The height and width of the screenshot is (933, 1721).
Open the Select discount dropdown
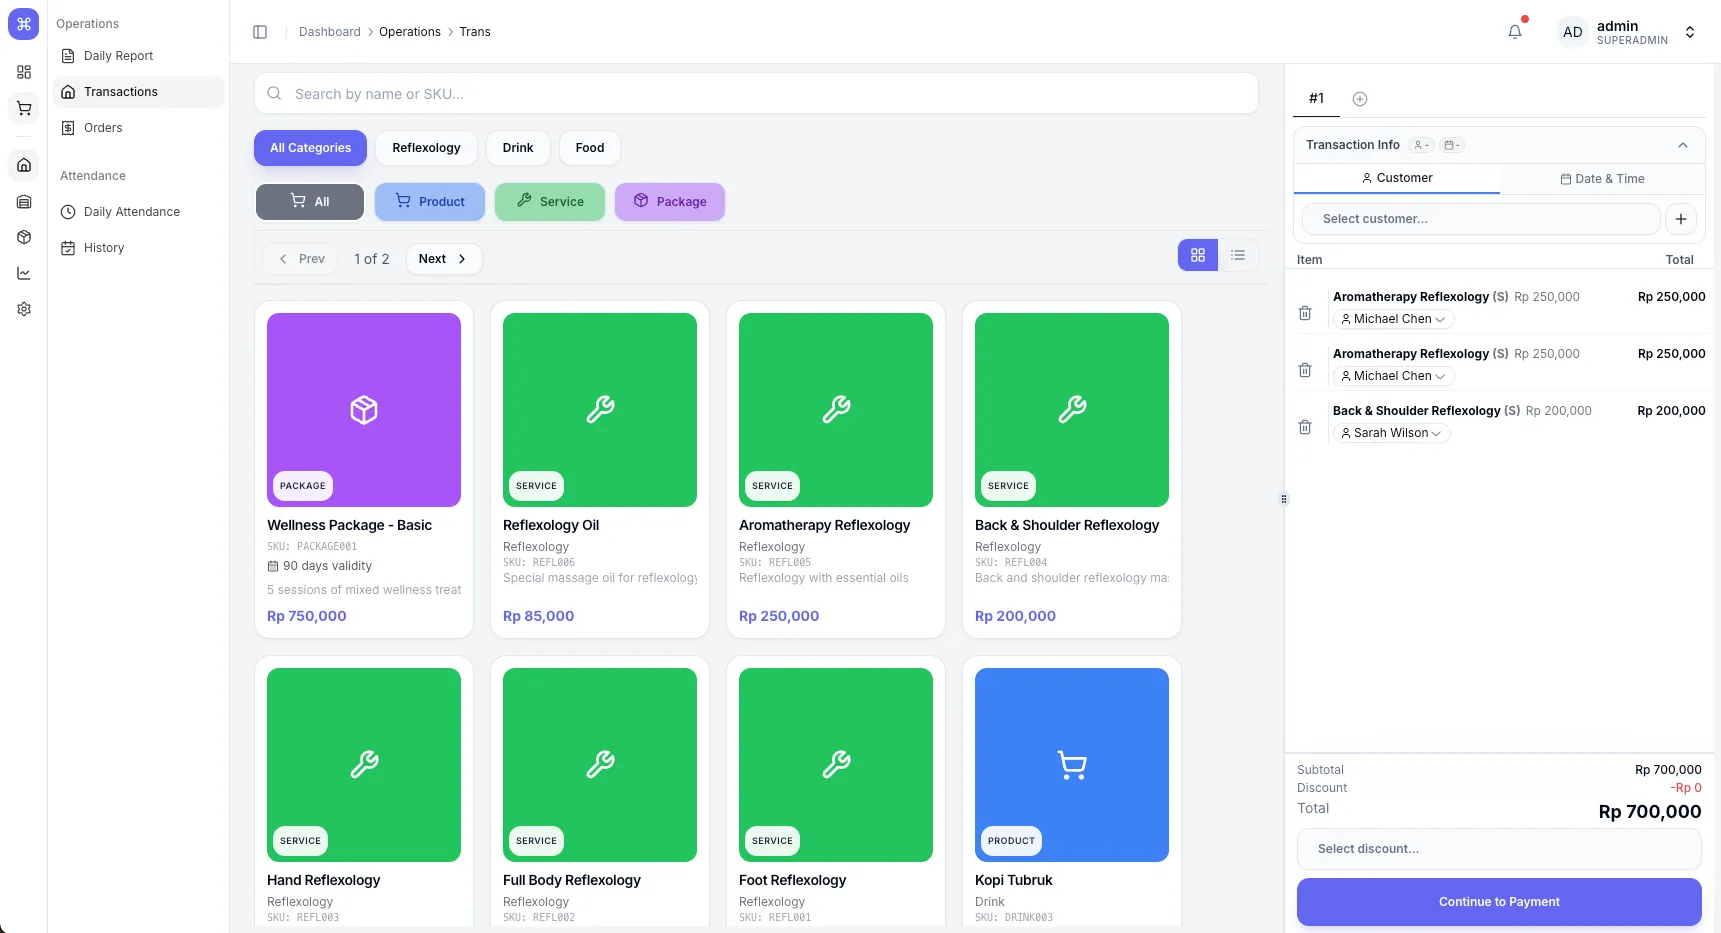(x=1498, y=849)
